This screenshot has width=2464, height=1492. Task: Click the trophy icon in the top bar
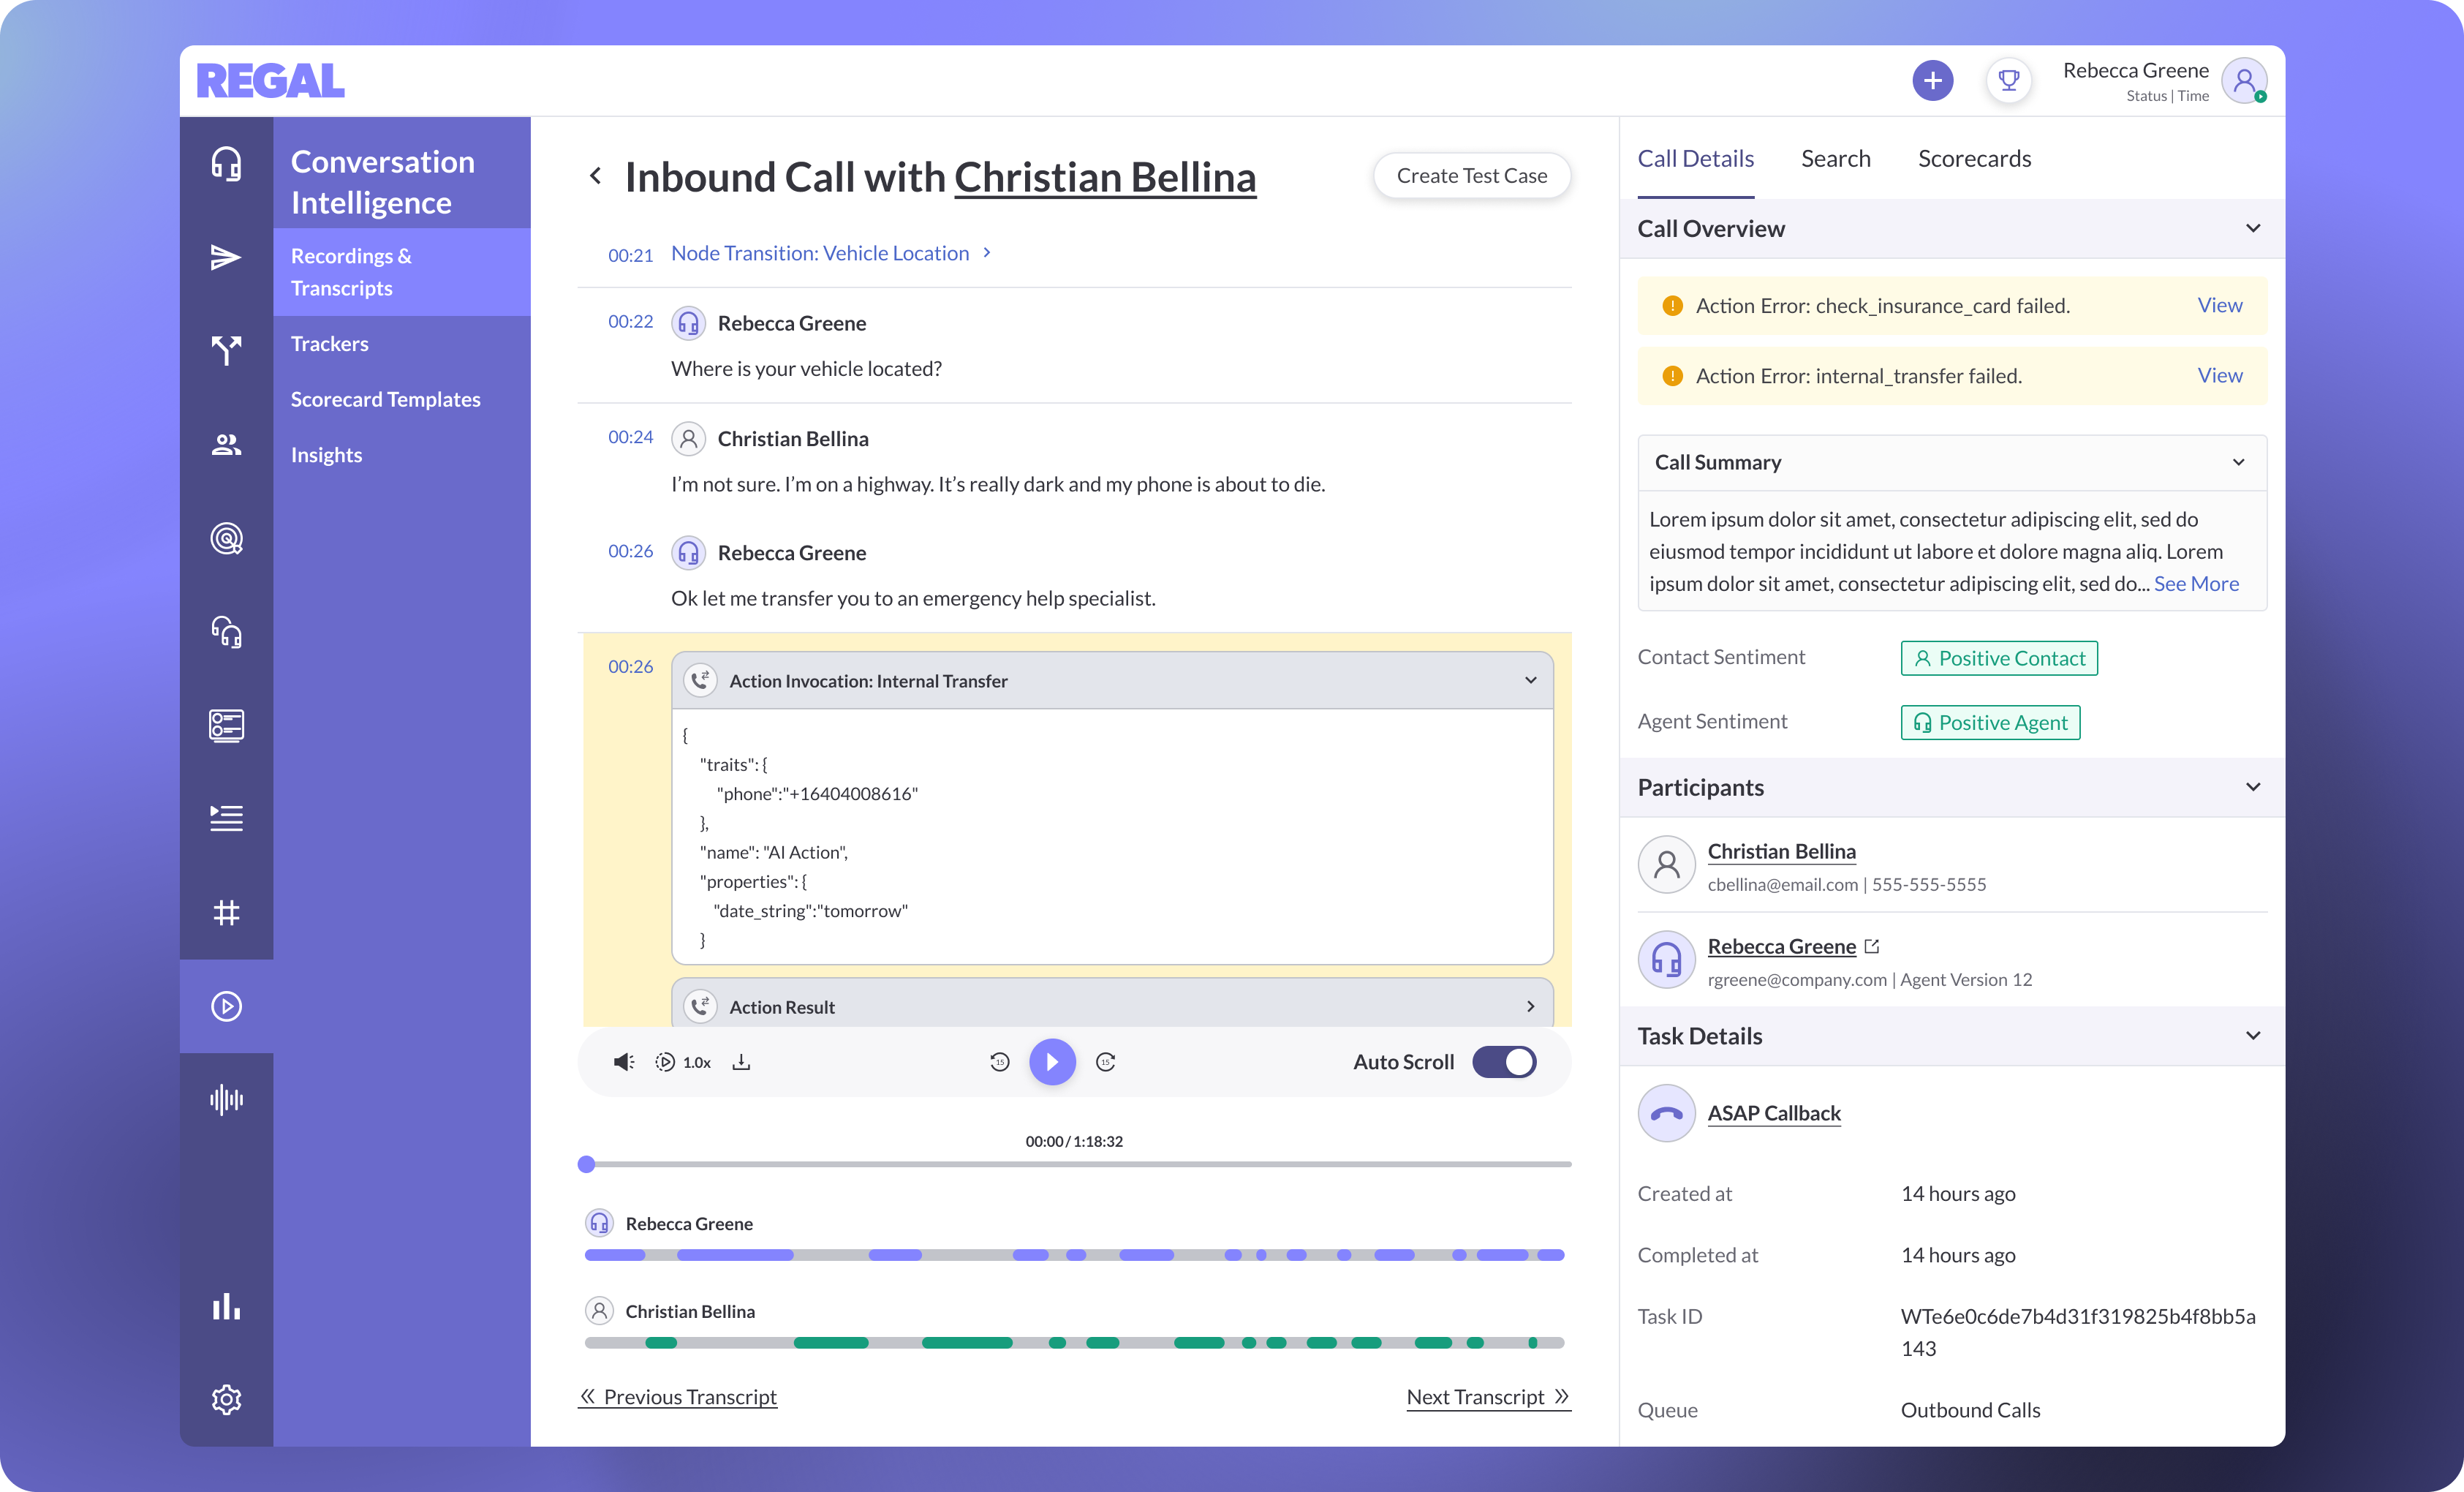[2008, 80]
